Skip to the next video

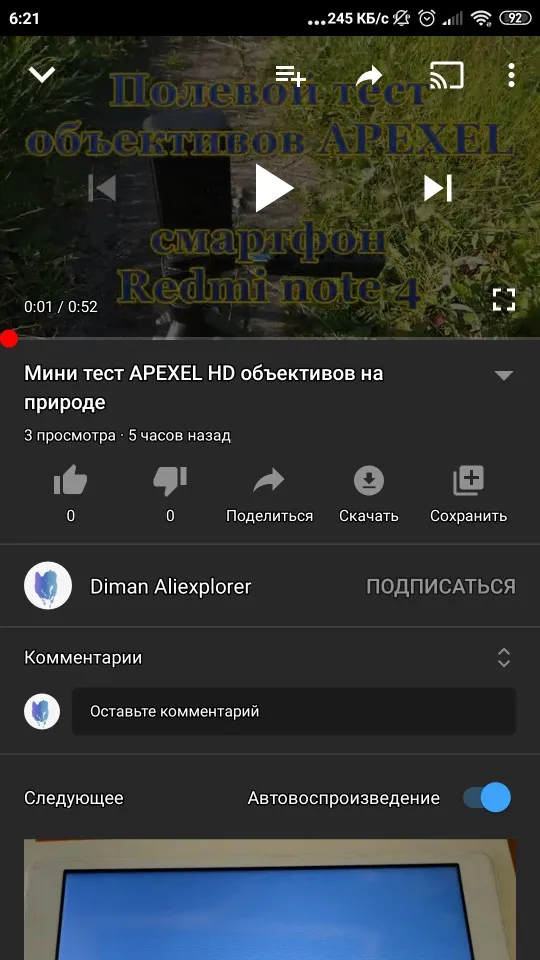pos(438,188)
